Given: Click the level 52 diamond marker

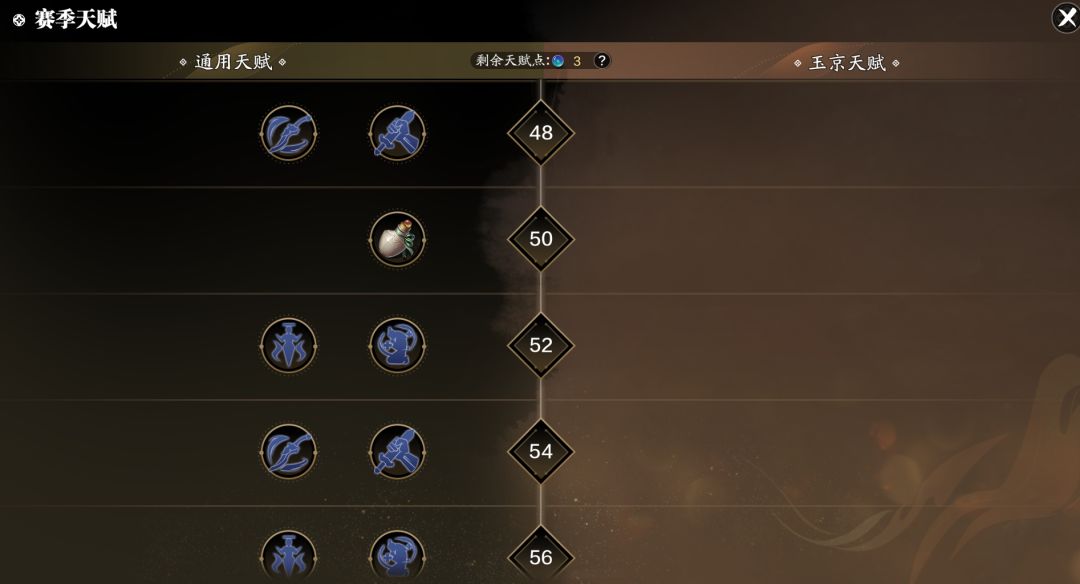Looking at the screenshot, I should [x=541, y=344].
